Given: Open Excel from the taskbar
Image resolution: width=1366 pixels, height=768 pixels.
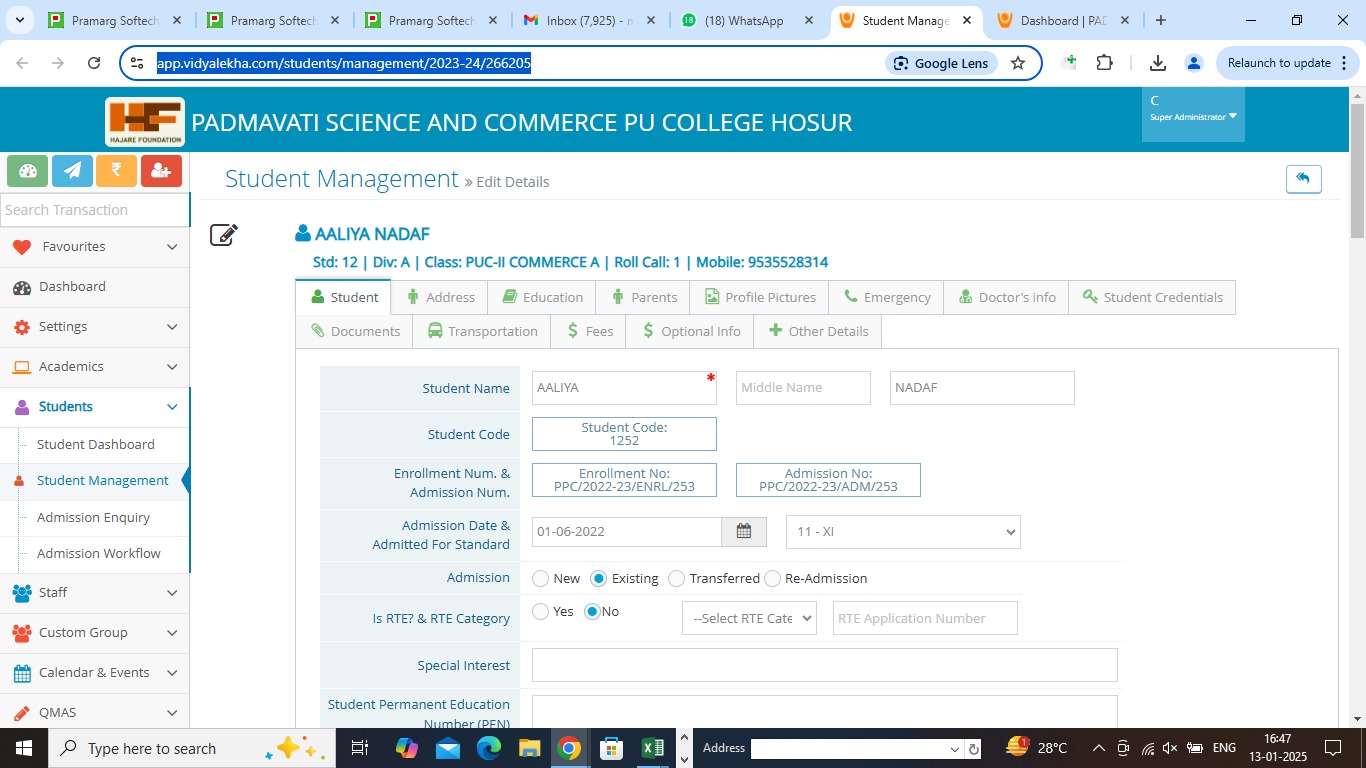Looking at the screenshot, I should (x=653, y=748).
